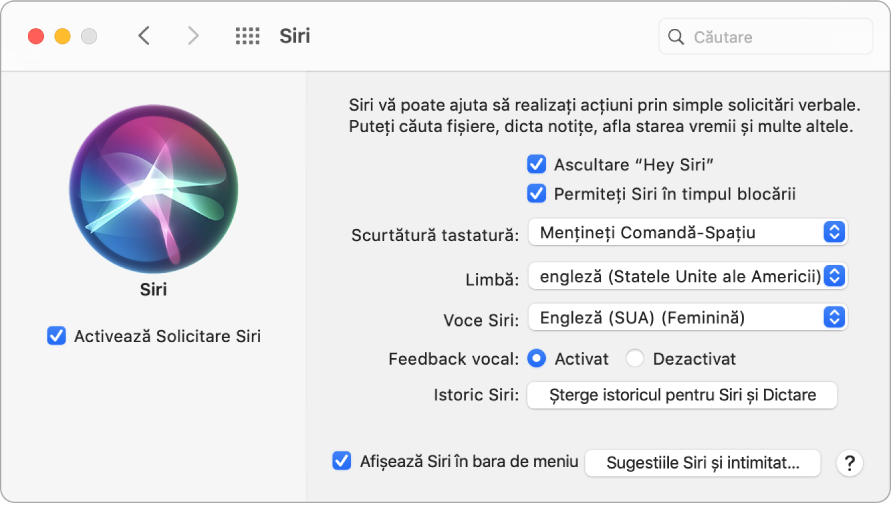Open the Scurtătură tastatură dropdown
Screen dimensions: 896x508
click(687, 232)
